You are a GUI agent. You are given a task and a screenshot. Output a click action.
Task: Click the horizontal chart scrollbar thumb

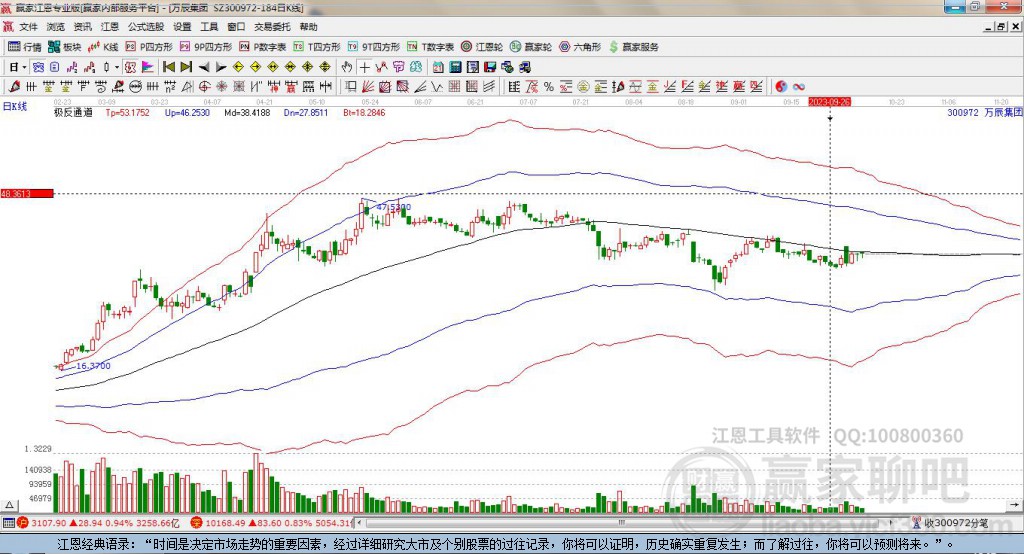coord(622,523)
